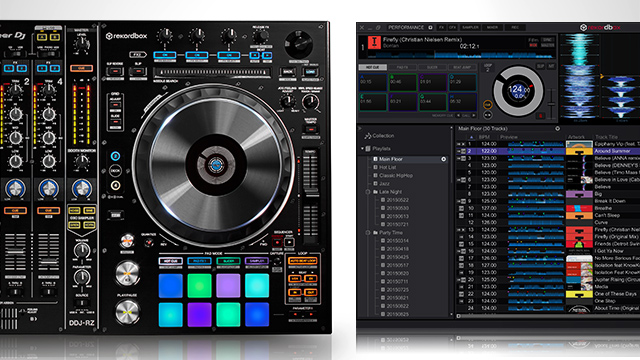Image resolution: width=640 pixels, height=360 pixels.
Task: Trigger hot cue E at 01:56
Action: tap(373, 102)
